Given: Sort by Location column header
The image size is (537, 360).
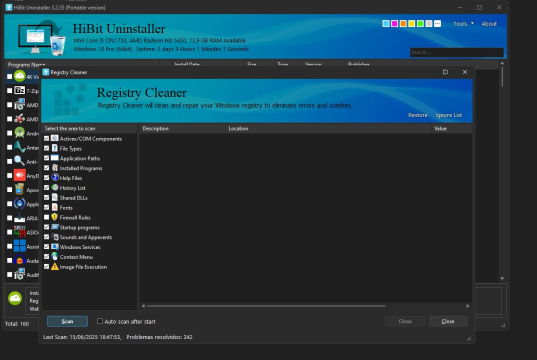Looking at the screenshot, I should (328, 128).
